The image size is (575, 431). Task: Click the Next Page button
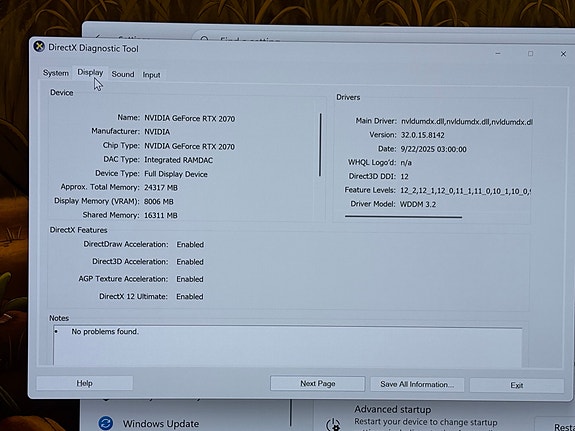(x=318, y=384)
